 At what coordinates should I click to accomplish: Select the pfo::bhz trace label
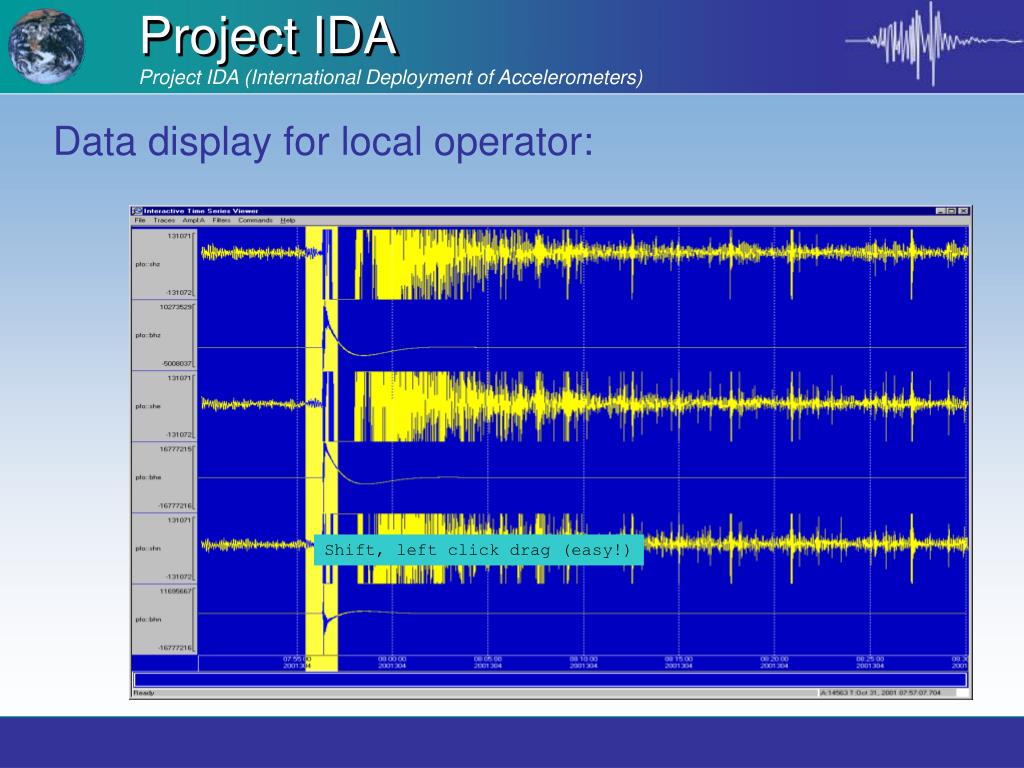(x=148, y=335)
